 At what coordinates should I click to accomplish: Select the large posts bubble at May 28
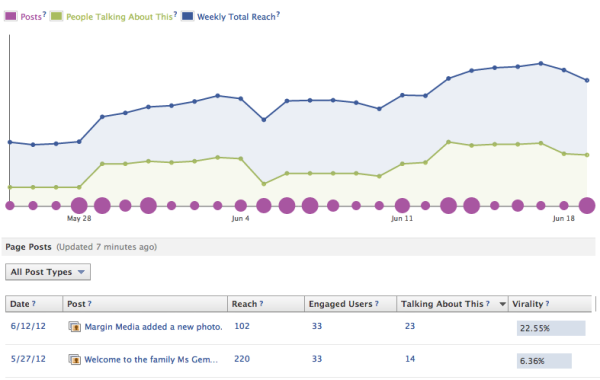point(79,205)
